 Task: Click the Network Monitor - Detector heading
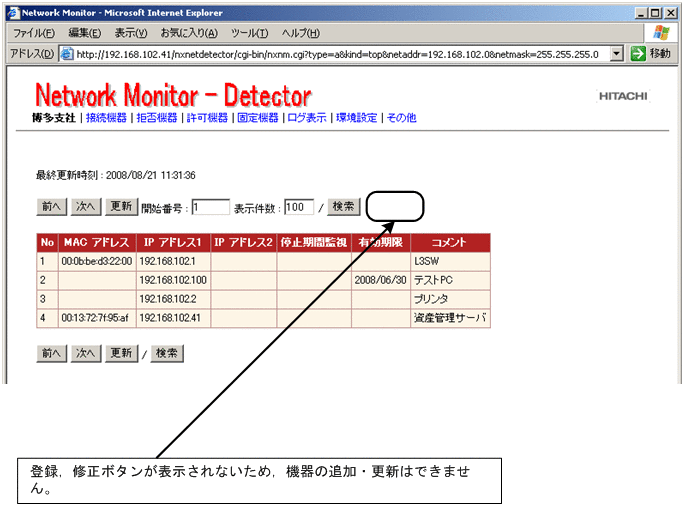pos(173,95)
